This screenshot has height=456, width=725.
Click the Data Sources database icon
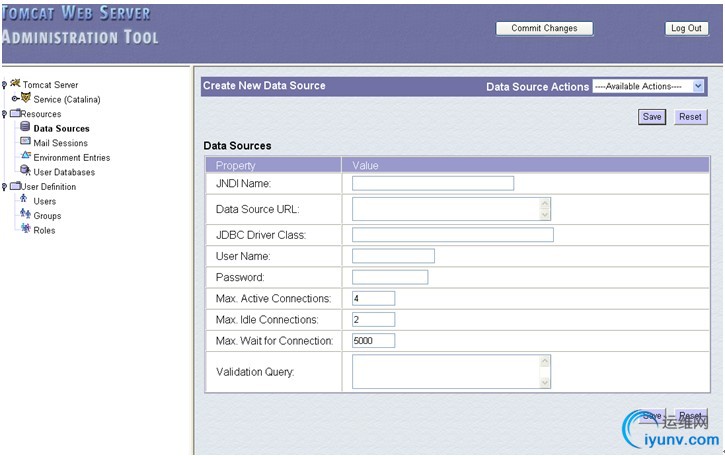25,126
